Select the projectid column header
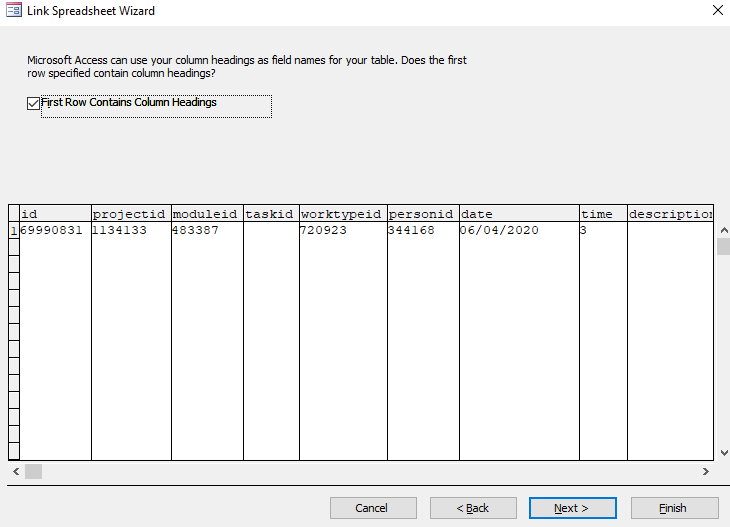This screenshot has width=730, height=527. [x=131, y=214]
